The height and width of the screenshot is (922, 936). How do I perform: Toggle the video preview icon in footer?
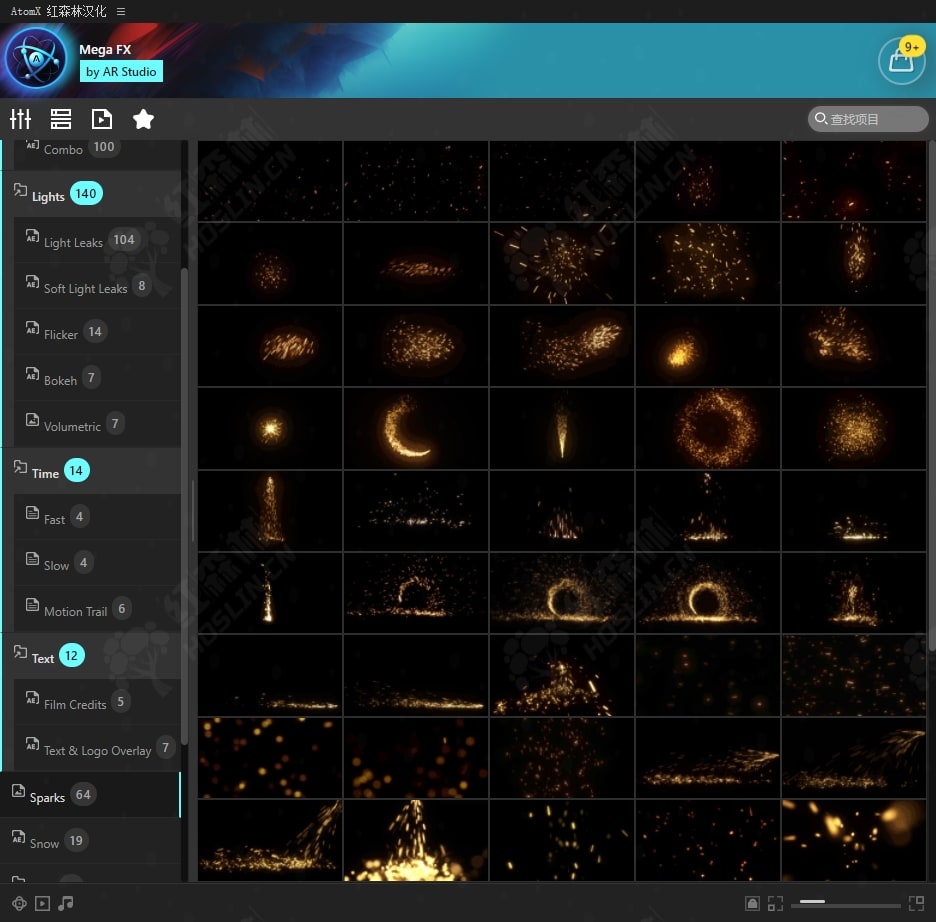pos(42,904)
